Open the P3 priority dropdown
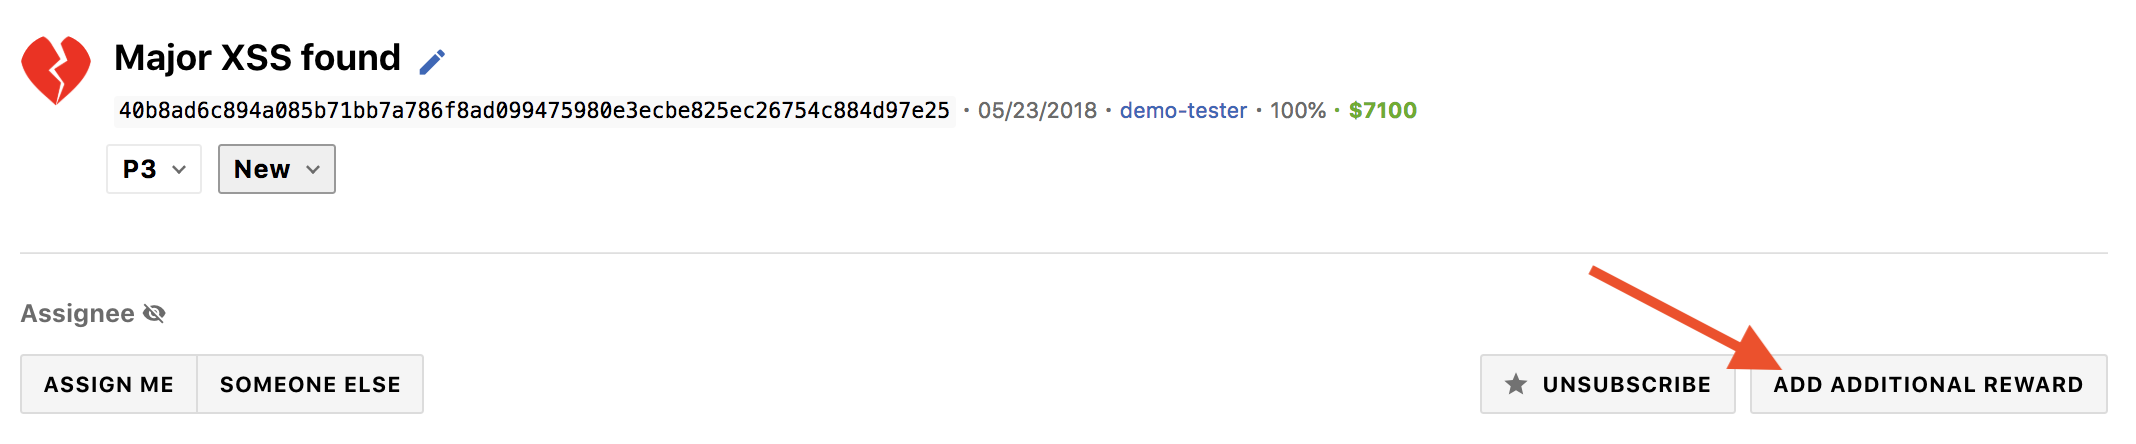 154,169
